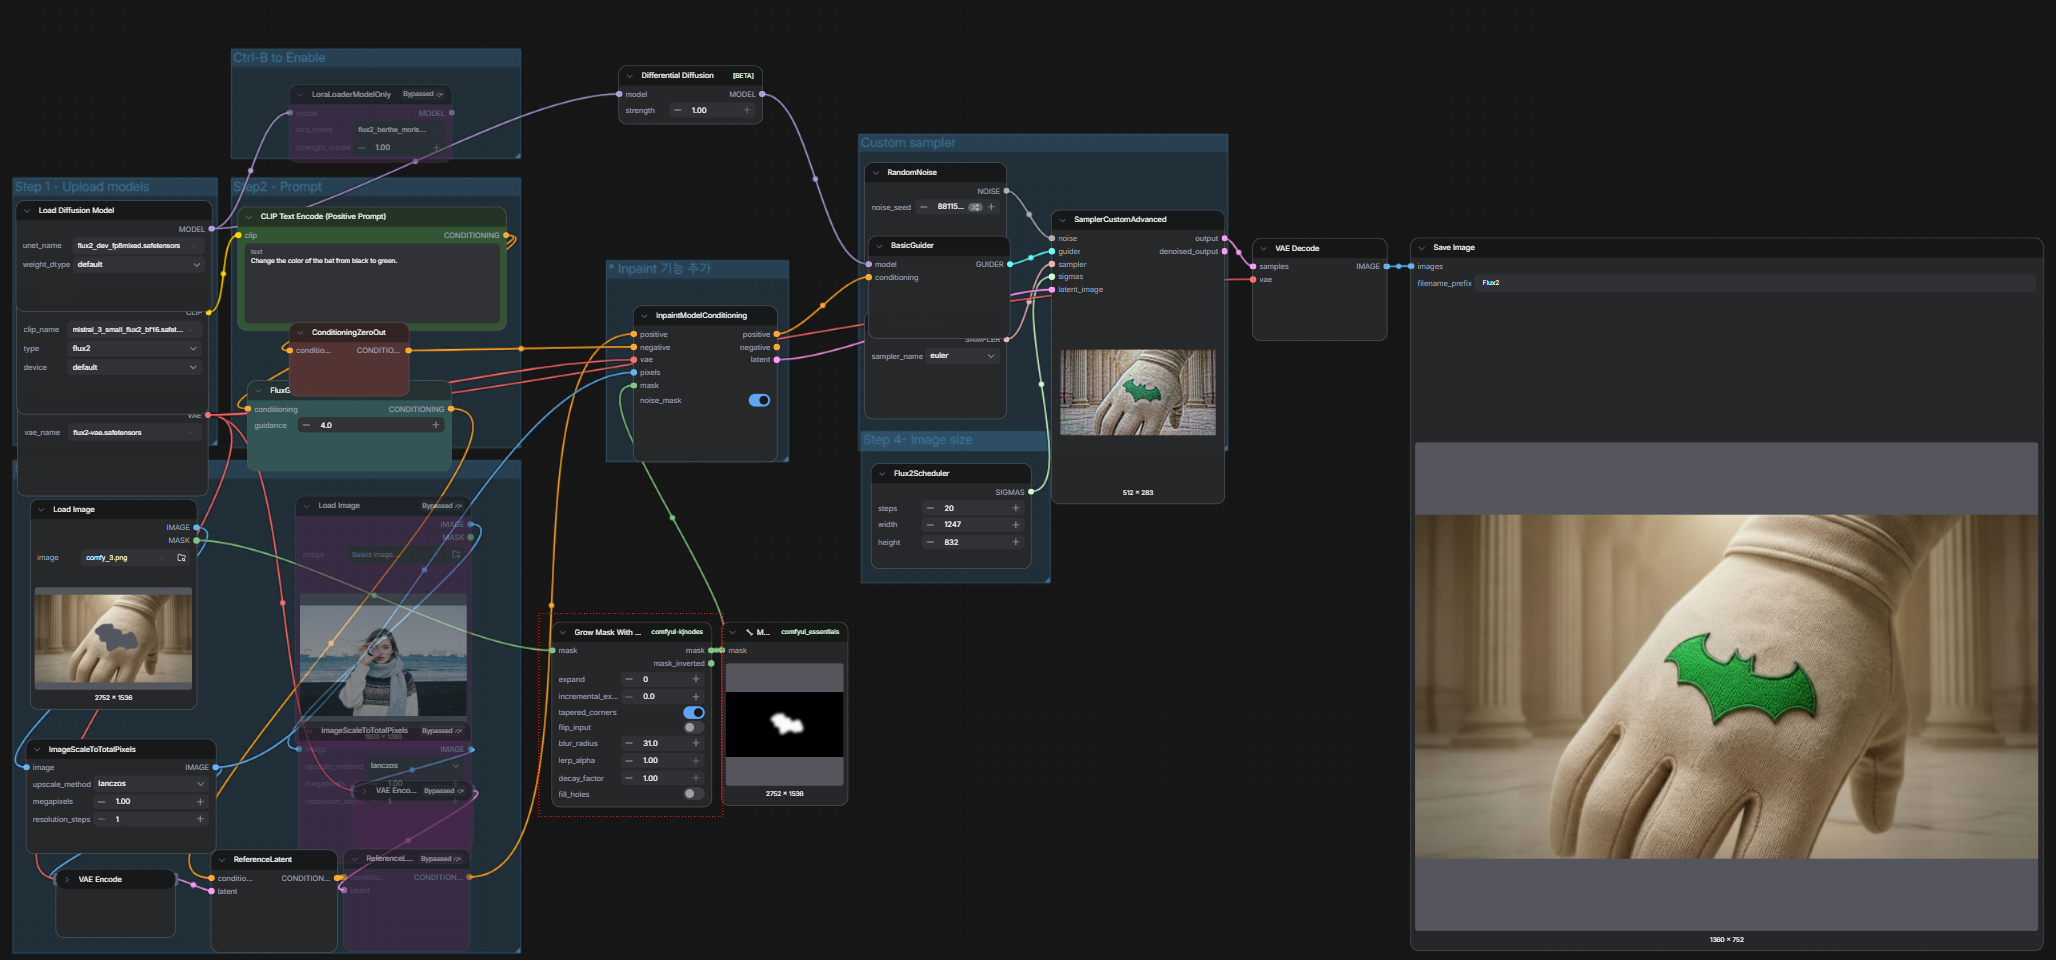The width and height of the screenshot is (2056, 960).
Task: Toggle tapered_corners switch off
Action: coord(694,712)
